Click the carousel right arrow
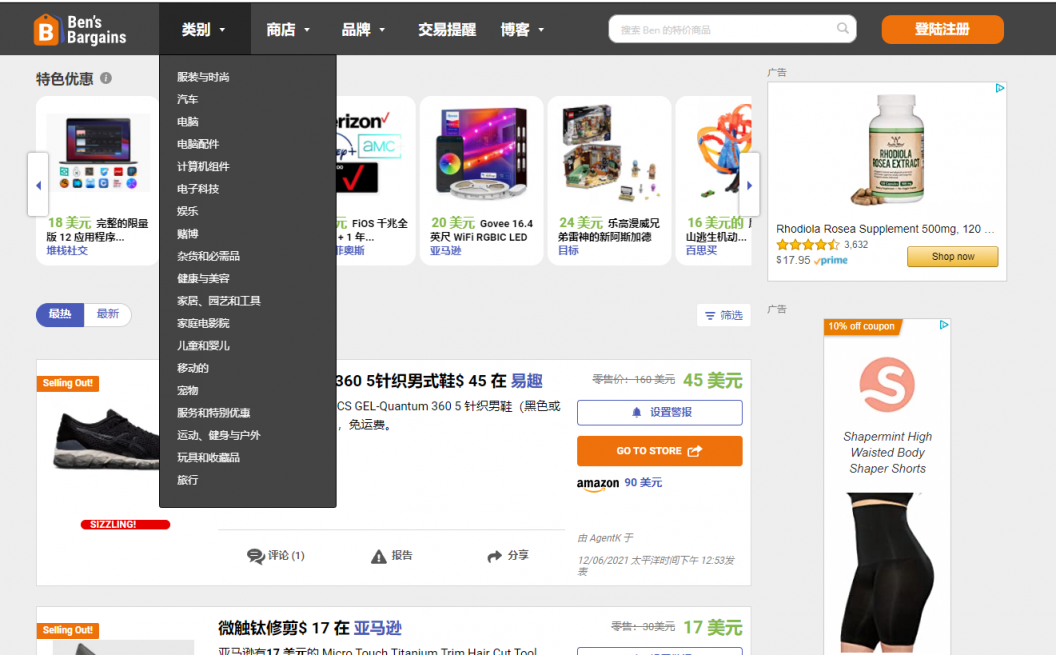The image size is (1056, 655). point(749,185)
